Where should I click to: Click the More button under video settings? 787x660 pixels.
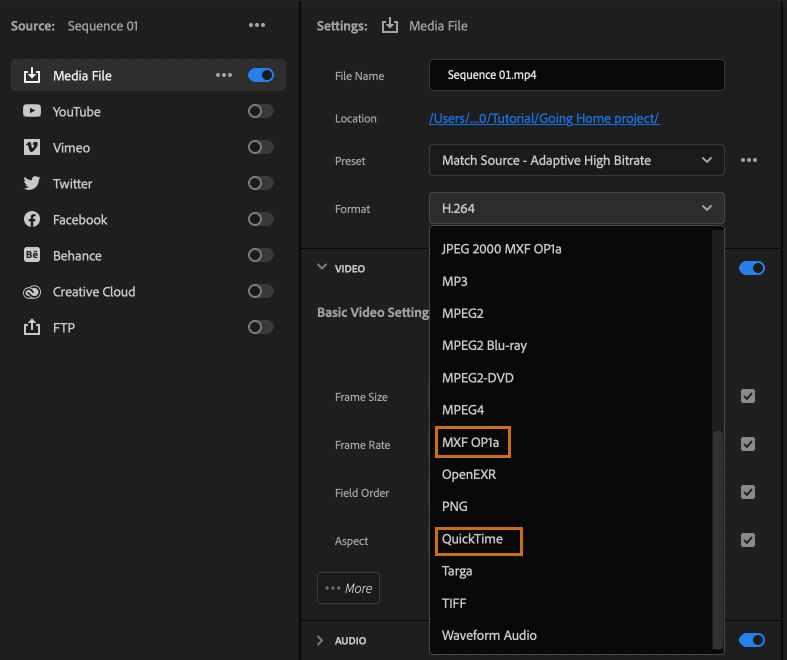pos(348,588)
